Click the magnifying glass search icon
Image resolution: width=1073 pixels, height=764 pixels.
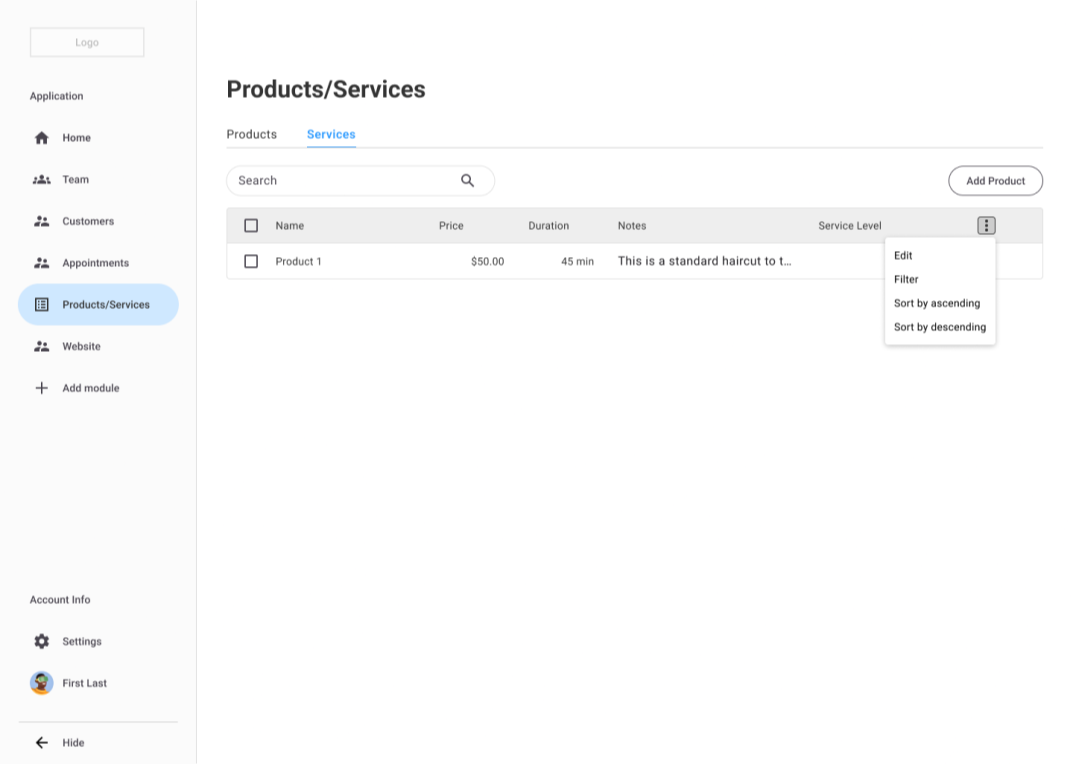coord(467,180)
